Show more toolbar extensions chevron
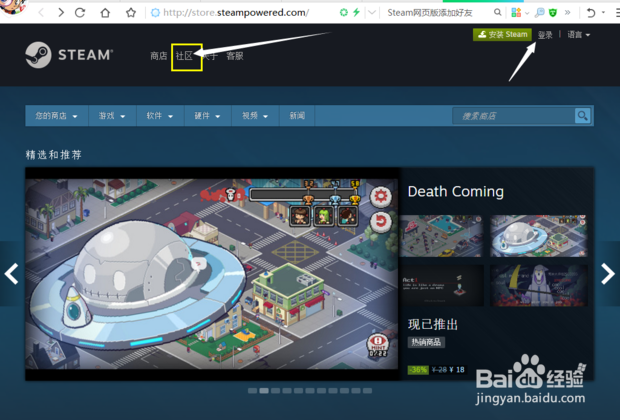This screenshot has width=620, height=420. [x=567, y=12]
